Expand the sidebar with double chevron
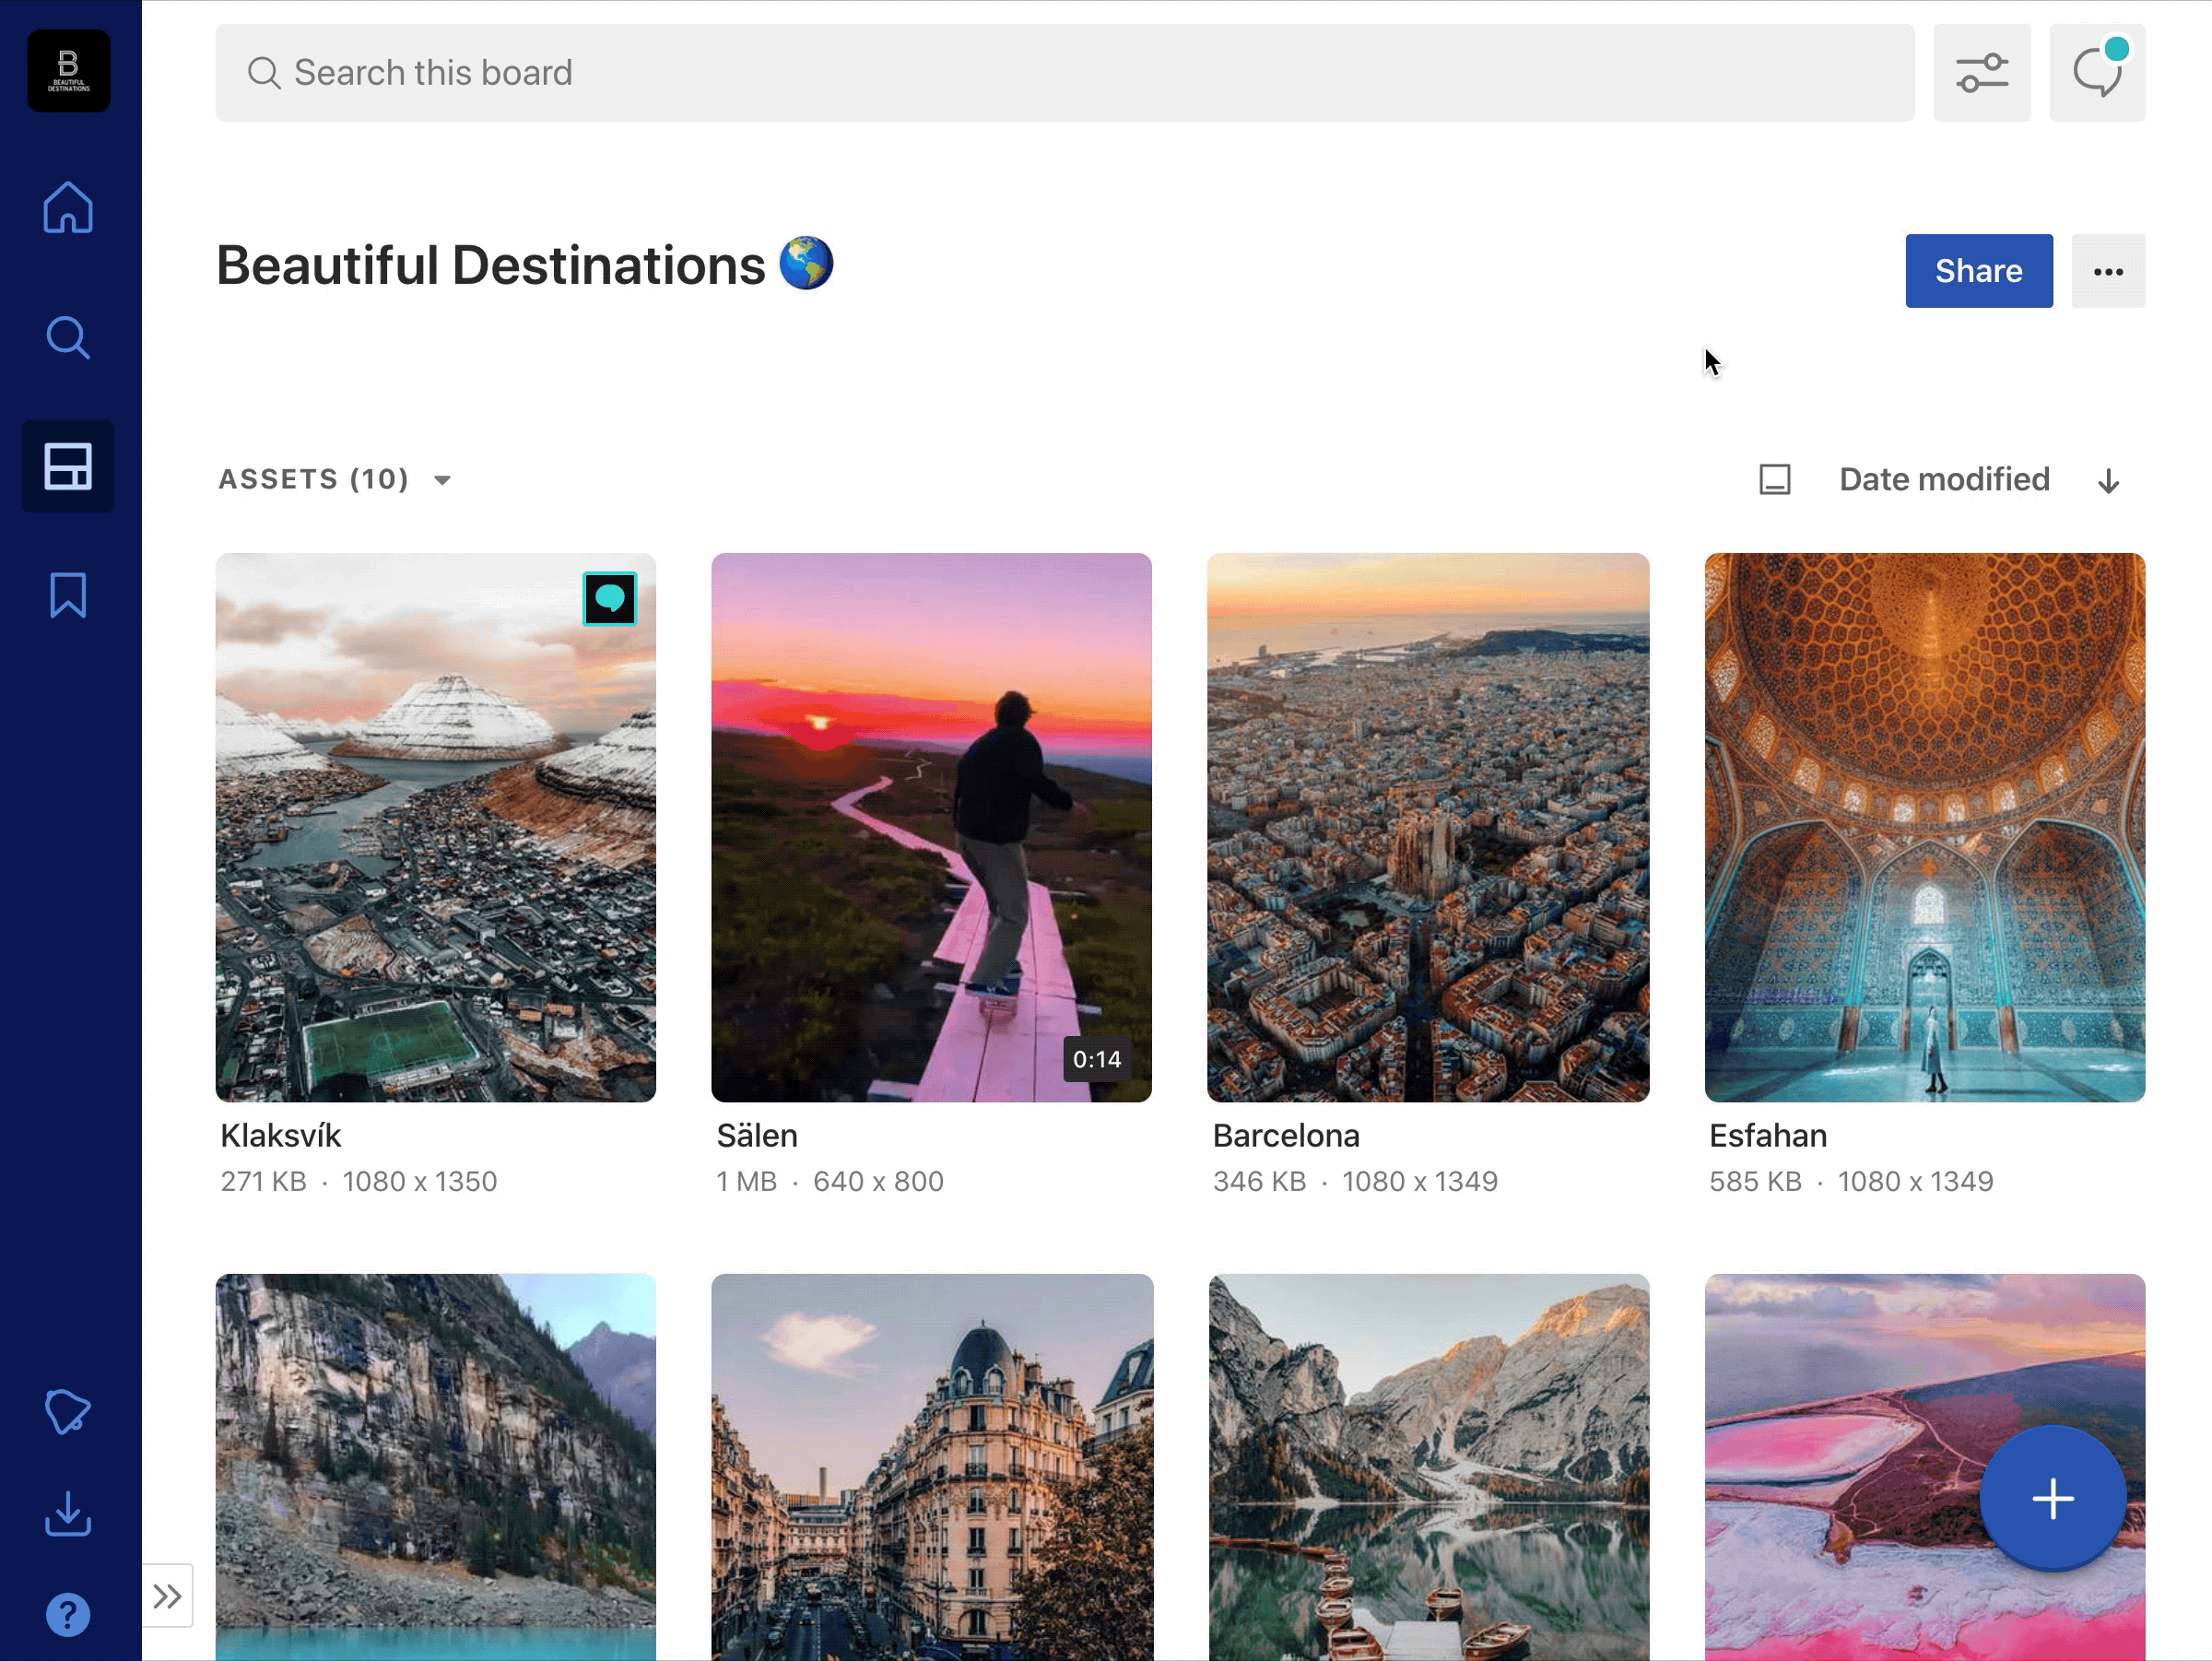The height and width of the screenshot is (1661, 2212). [167, 1596]
